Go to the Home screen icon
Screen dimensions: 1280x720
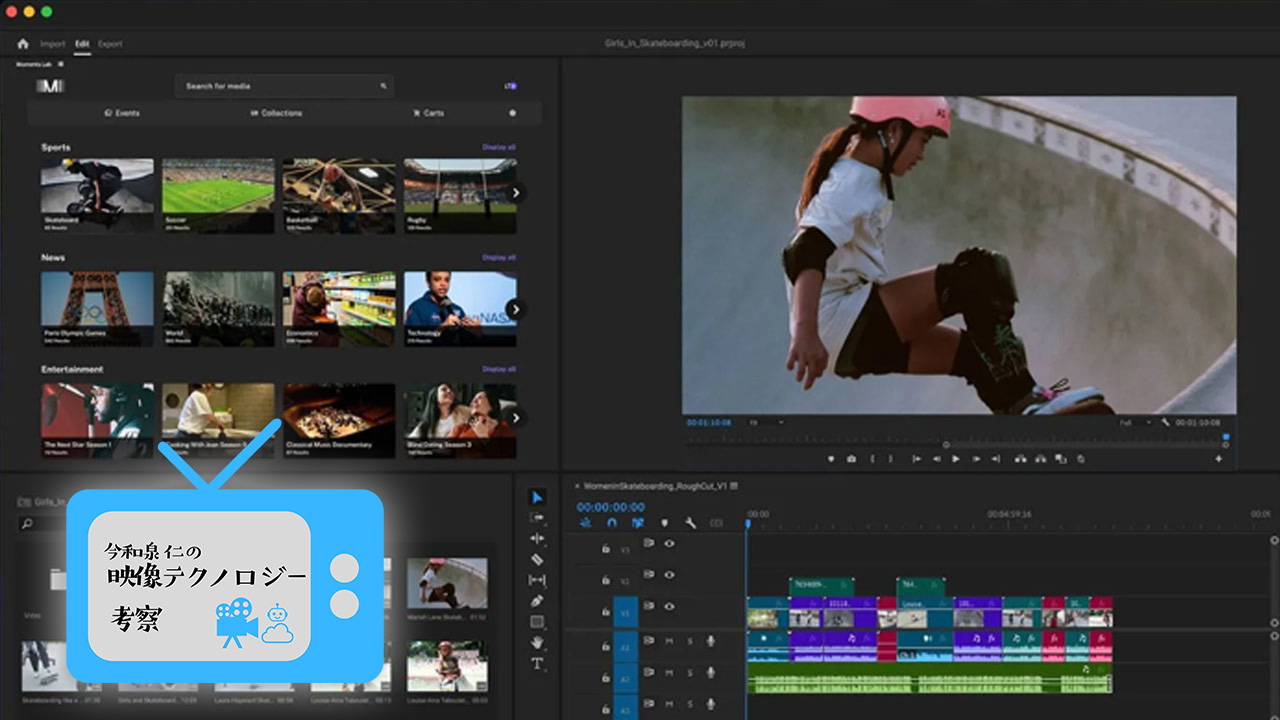(23, 44)
